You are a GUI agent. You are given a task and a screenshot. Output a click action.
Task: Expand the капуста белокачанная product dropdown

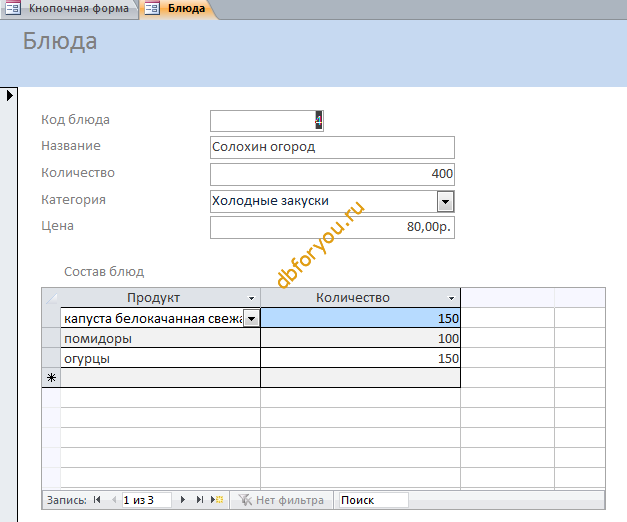coord(252,319)
